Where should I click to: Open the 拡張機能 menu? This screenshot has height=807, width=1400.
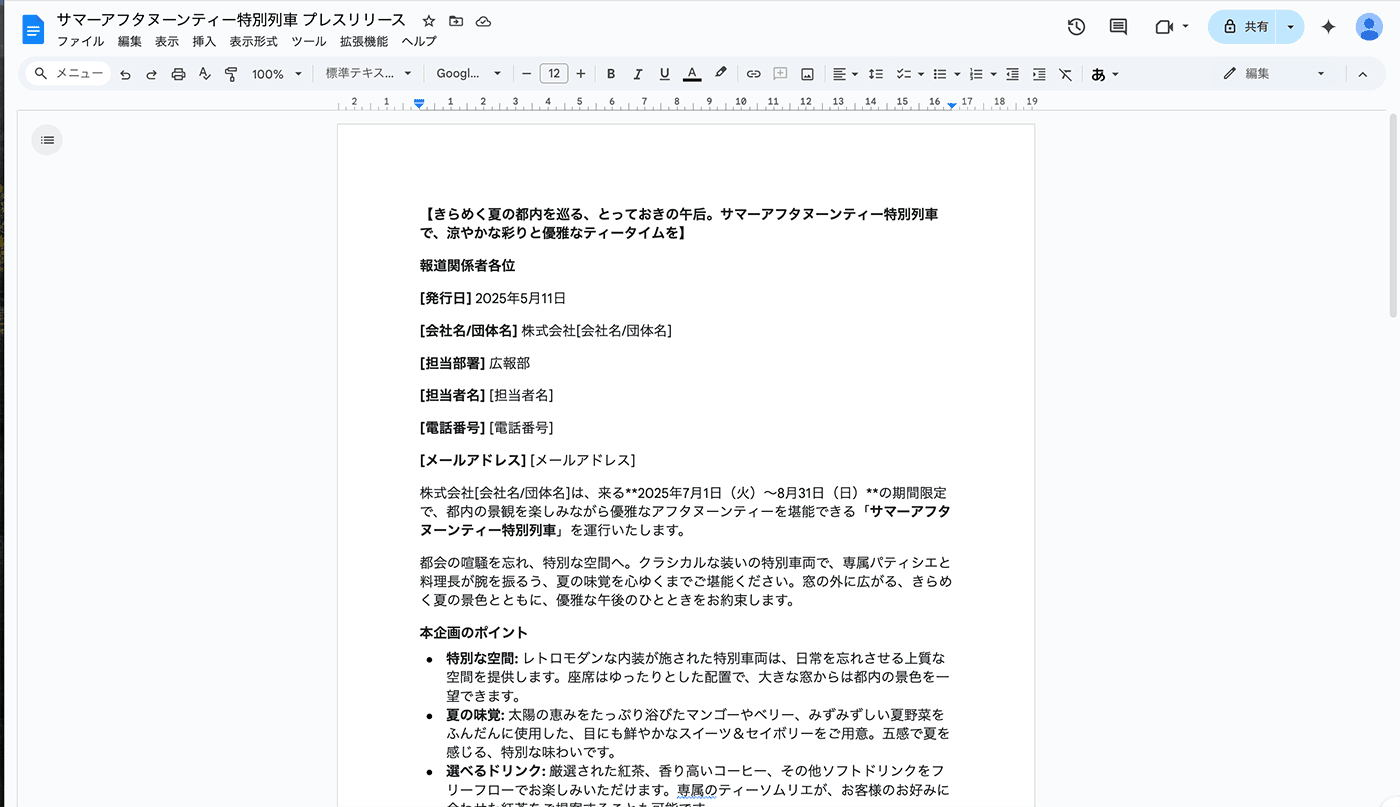pyautogui.click(x=364, y=42)
